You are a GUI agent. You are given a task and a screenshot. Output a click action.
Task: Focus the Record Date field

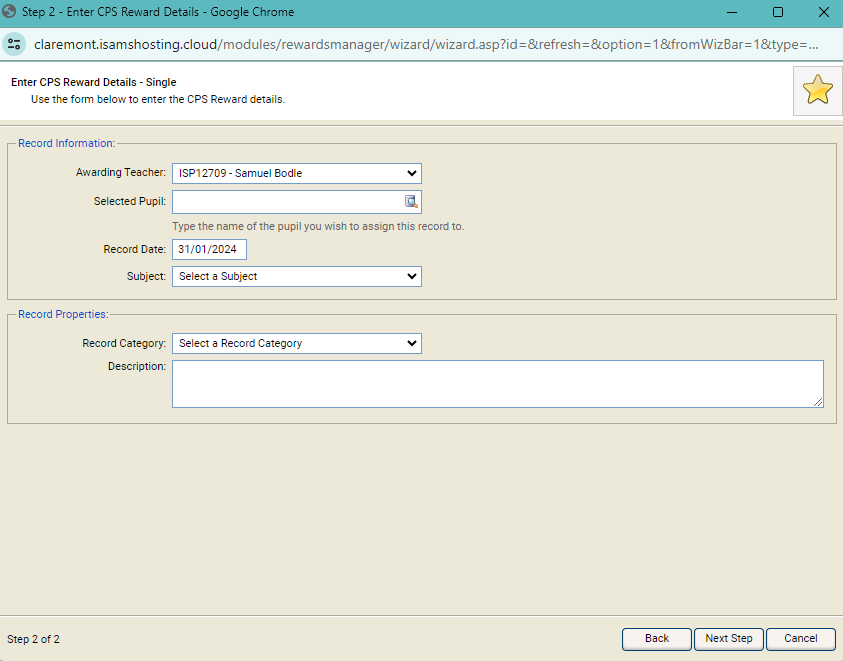coord(209,250)
